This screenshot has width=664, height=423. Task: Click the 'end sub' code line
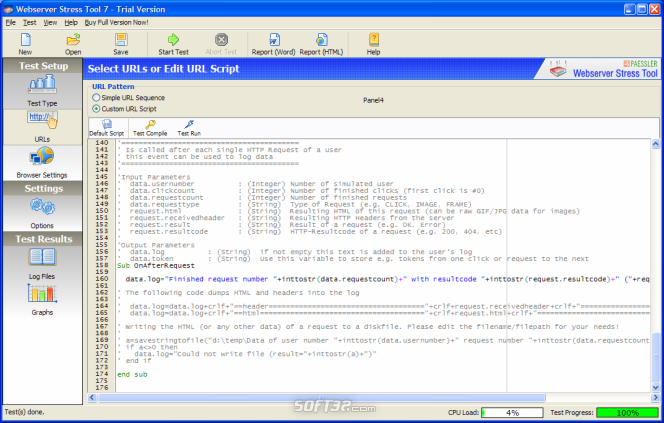pos(132,374)
